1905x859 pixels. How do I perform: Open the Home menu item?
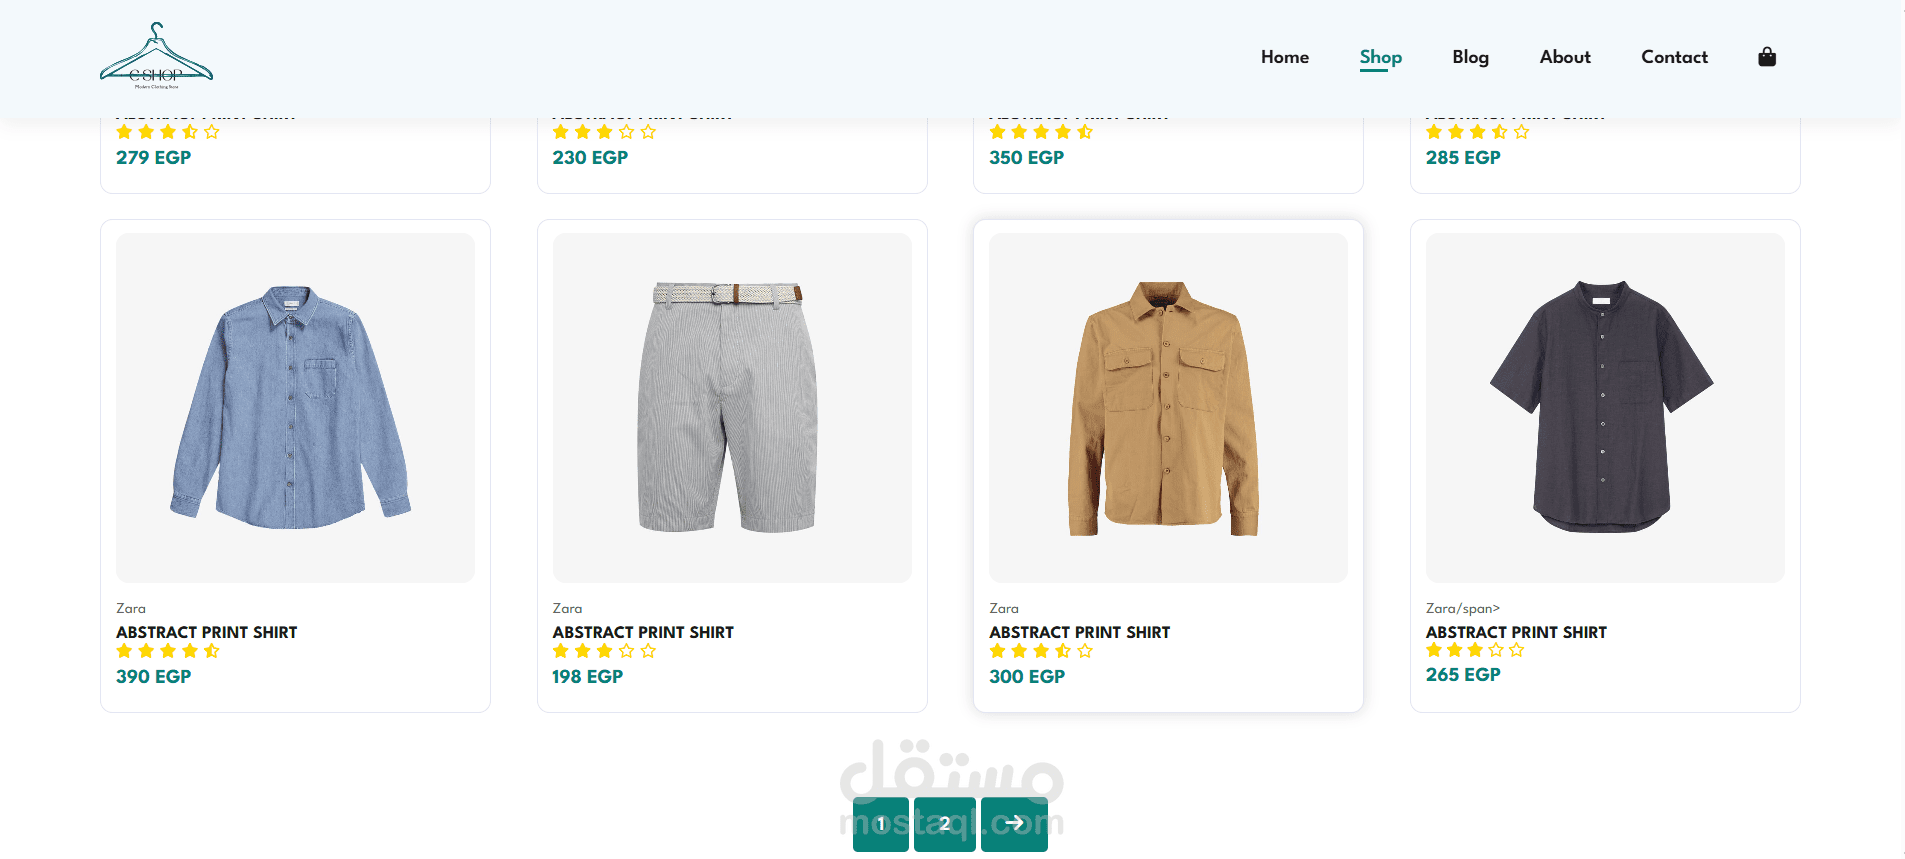(x=1284, y=57)
